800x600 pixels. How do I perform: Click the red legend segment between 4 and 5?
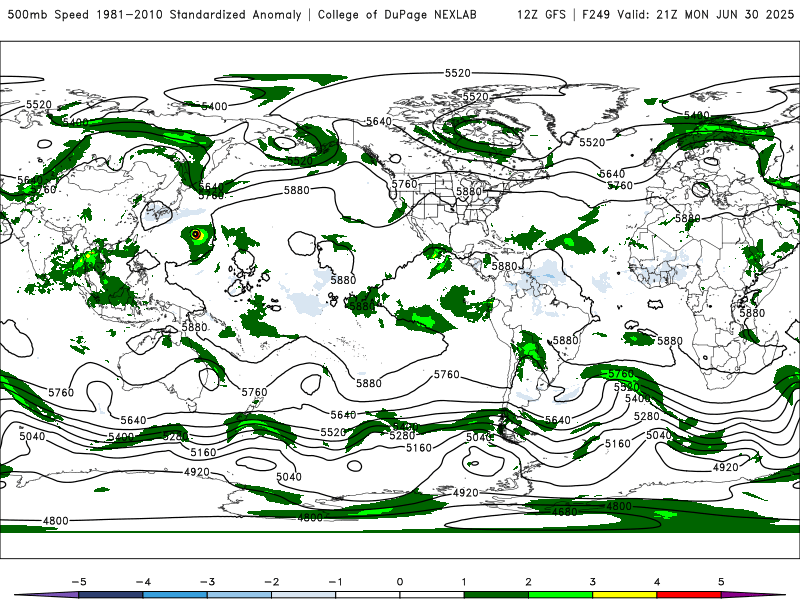pos(689,595)
